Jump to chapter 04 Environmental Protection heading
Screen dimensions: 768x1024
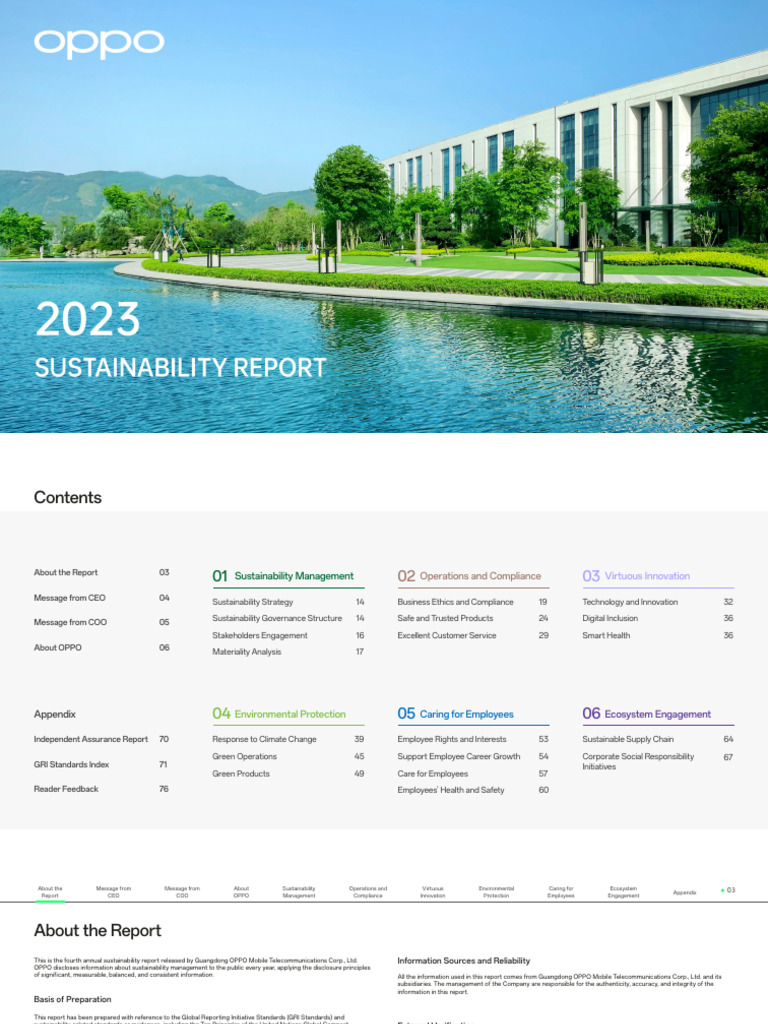[279, 714]
